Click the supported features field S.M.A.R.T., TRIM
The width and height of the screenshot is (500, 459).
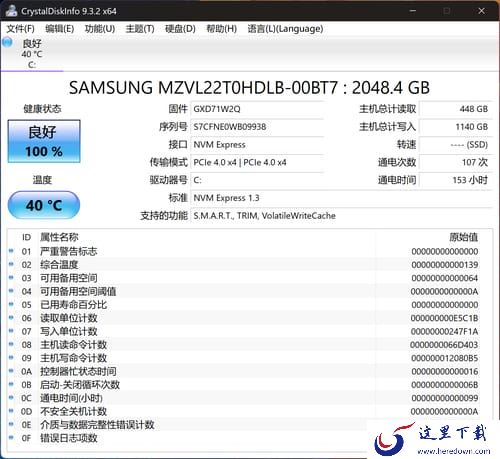341,216
